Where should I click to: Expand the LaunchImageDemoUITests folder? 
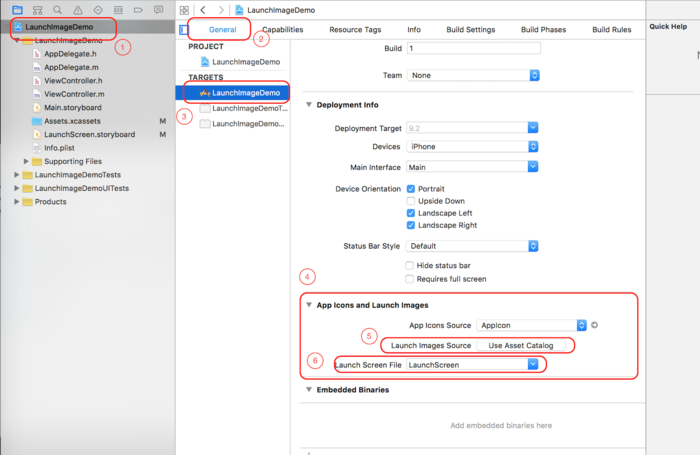[x=17, y=188]
